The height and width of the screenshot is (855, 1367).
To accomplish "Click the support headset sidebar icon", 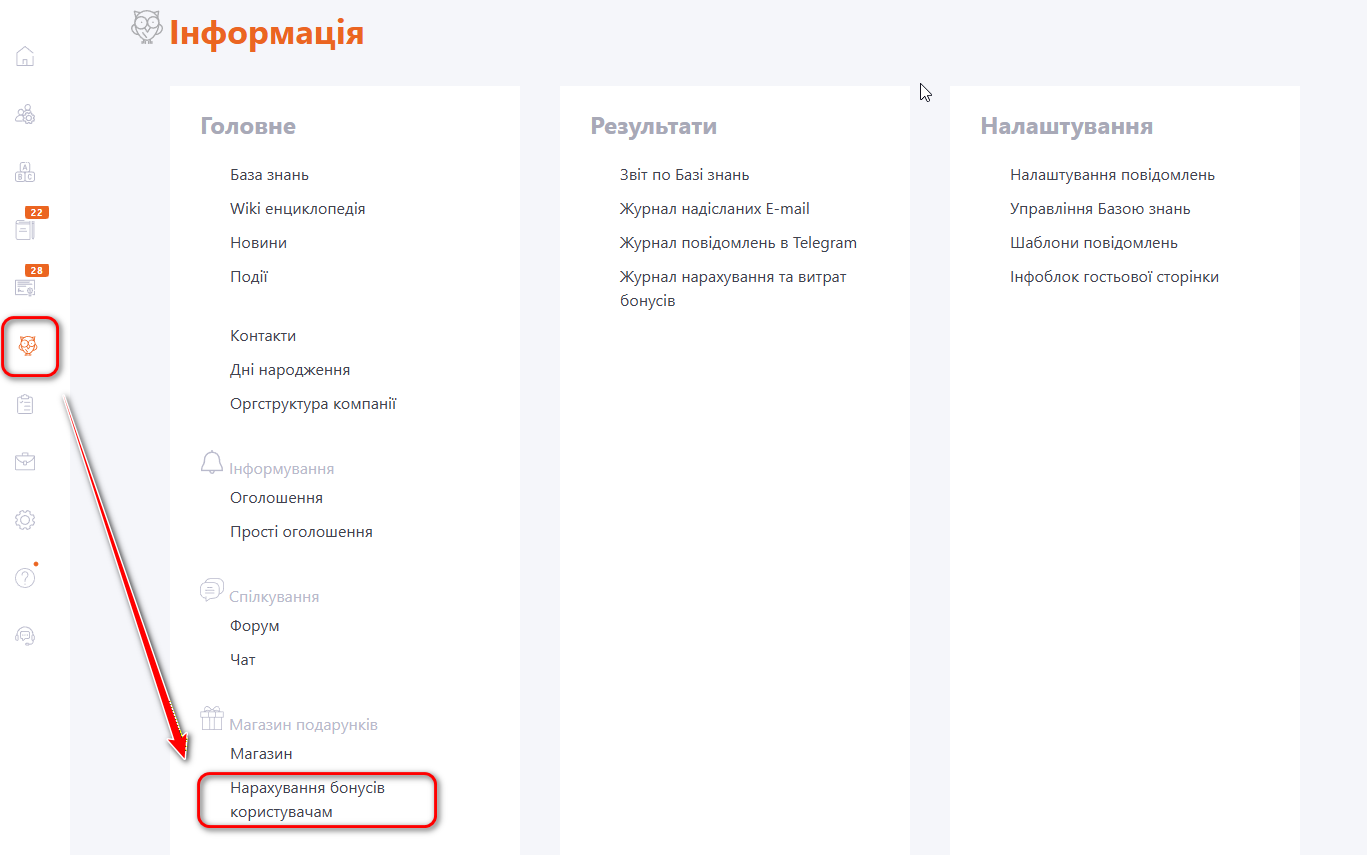I will click(x=25, y=636).
